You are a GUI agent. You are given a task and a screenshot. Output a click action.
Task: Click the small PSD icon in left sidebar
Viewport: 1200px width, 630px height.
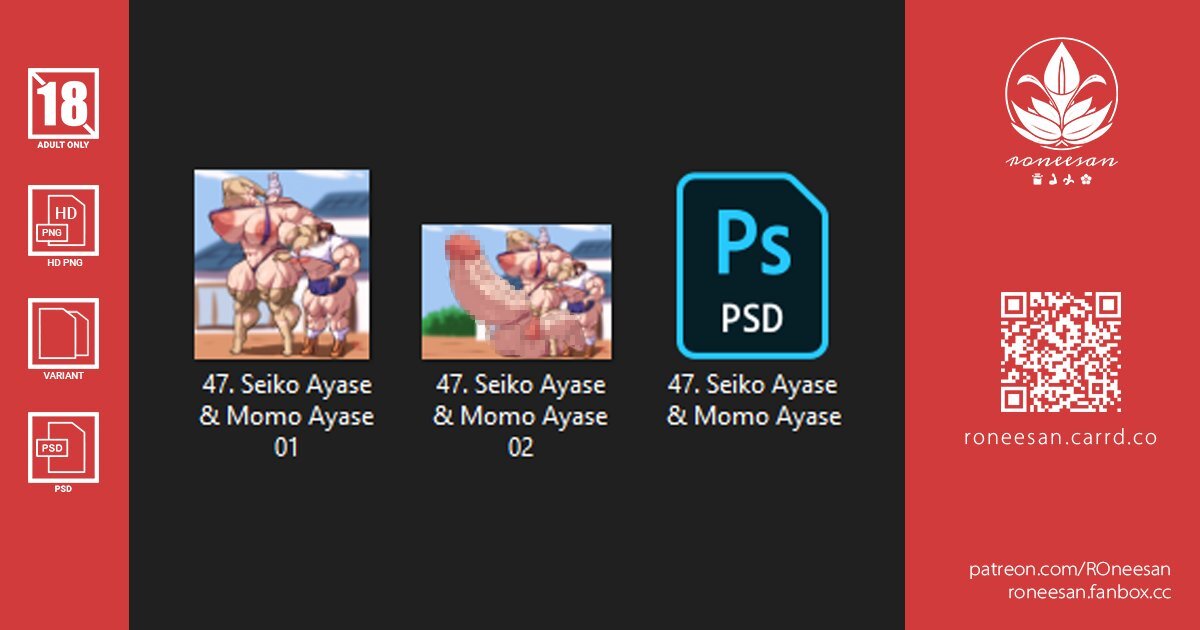pyautogui.click(x=63, y=447)
